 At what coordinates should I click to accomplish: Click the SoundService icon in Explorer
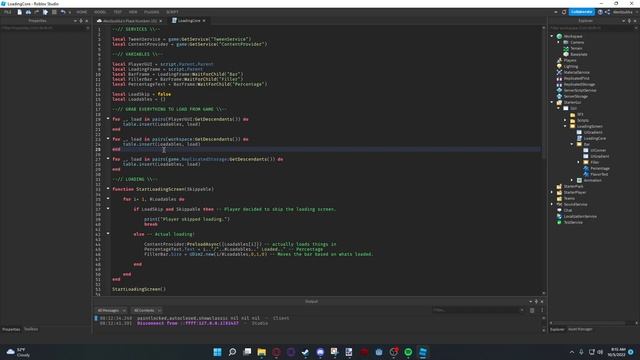tap(560, 204)
